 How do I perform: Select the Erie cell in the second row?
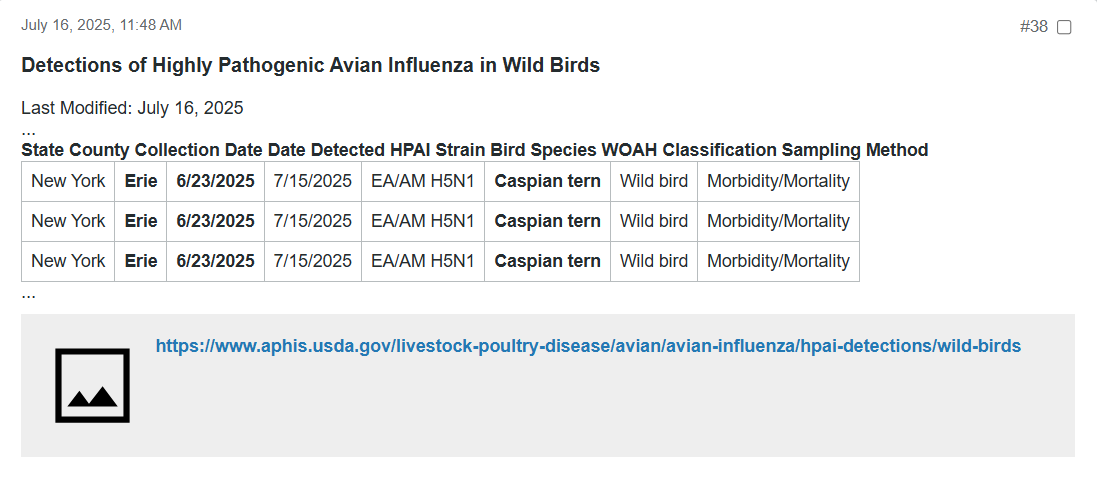point(141,221)
